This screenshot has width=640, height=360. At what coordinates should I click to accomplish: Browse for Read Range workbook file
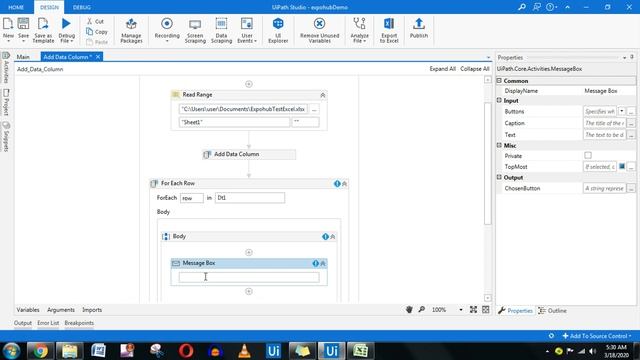pos(314,109)
